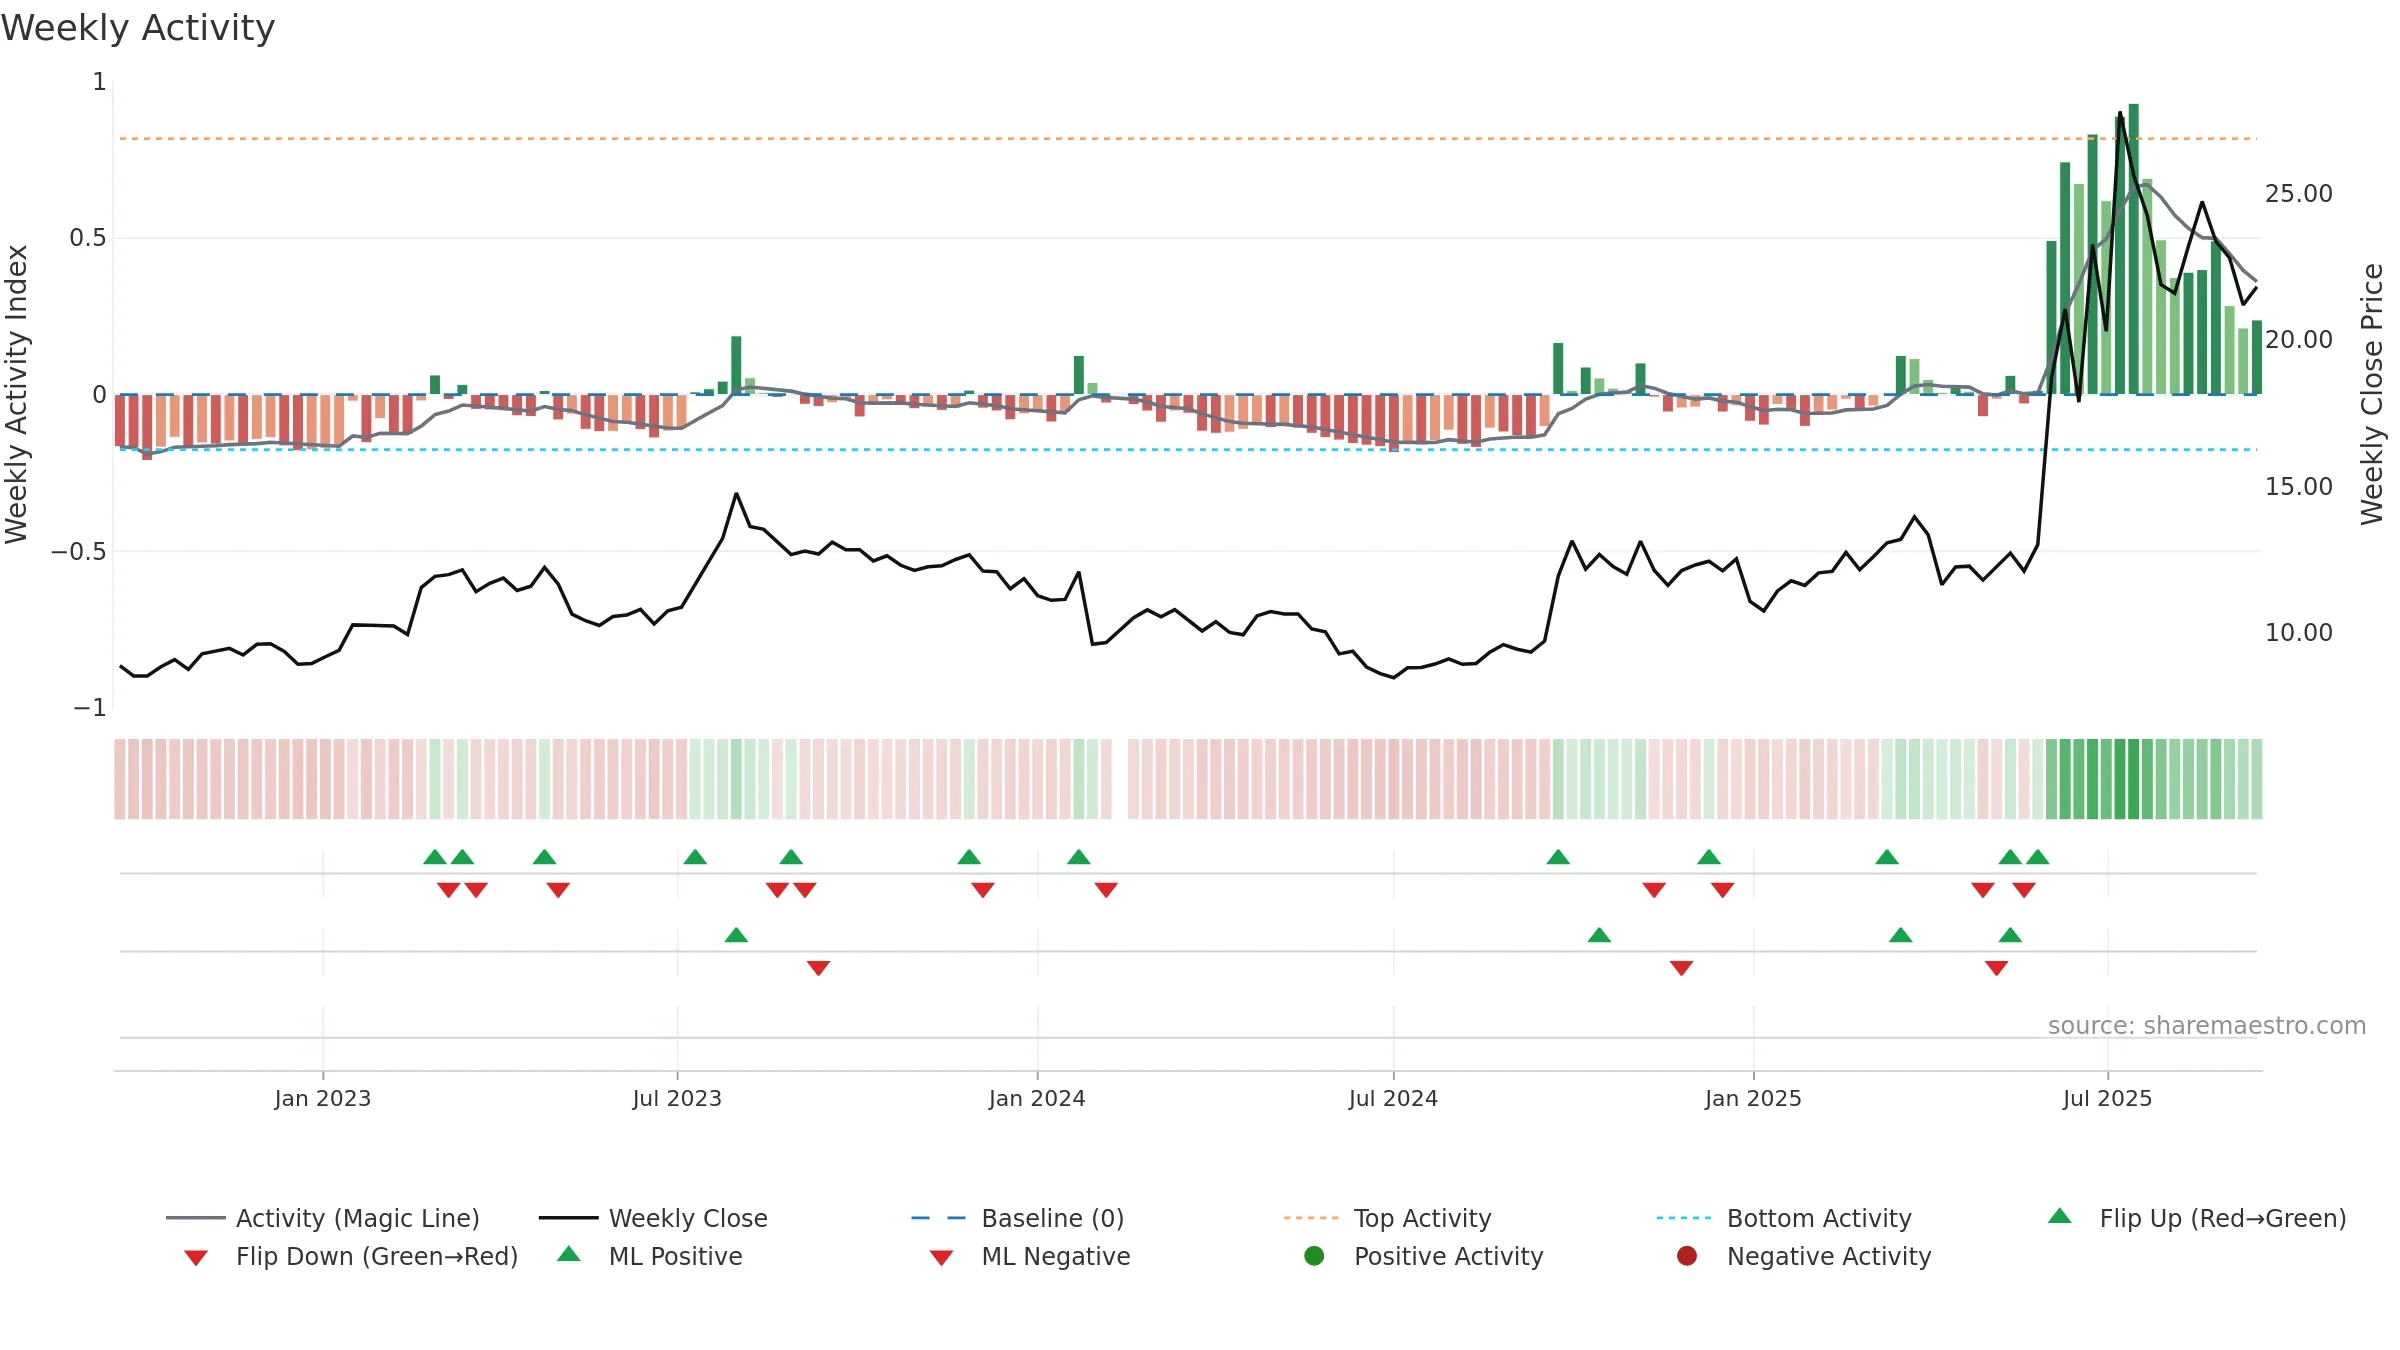Click the −1 activity index tick label
The image size is (2400, 1350).
[x=89, y=707]
